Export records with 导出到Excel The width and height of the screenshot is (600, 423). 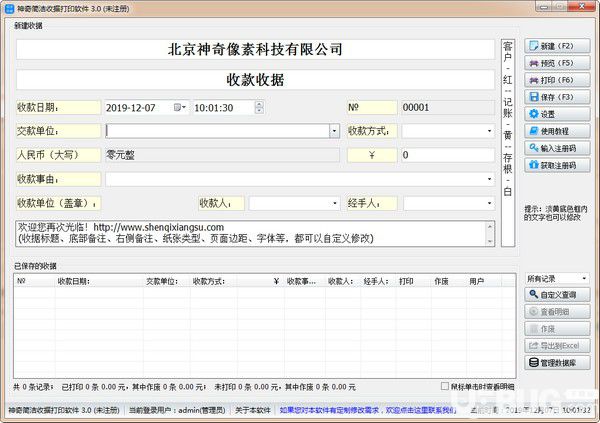[557, 346]
